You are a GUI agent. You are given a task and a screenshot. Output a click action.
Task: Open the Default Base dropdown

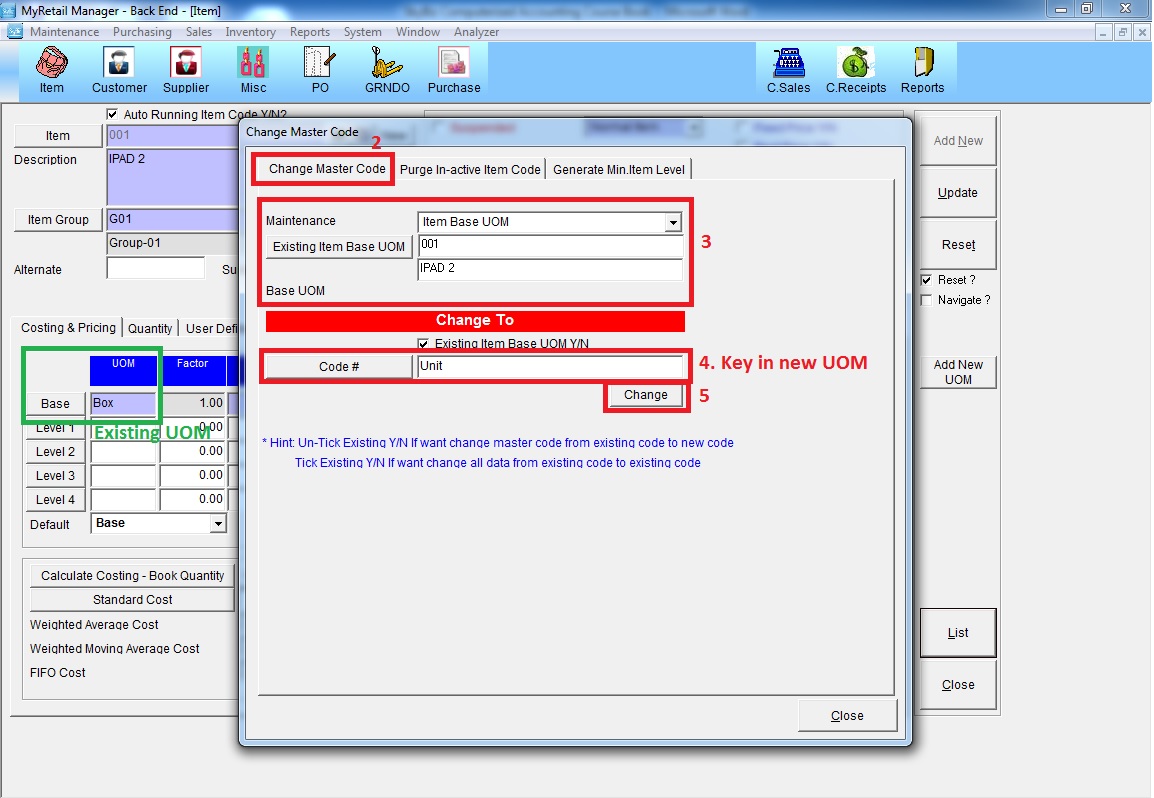[x=218, y=524]
